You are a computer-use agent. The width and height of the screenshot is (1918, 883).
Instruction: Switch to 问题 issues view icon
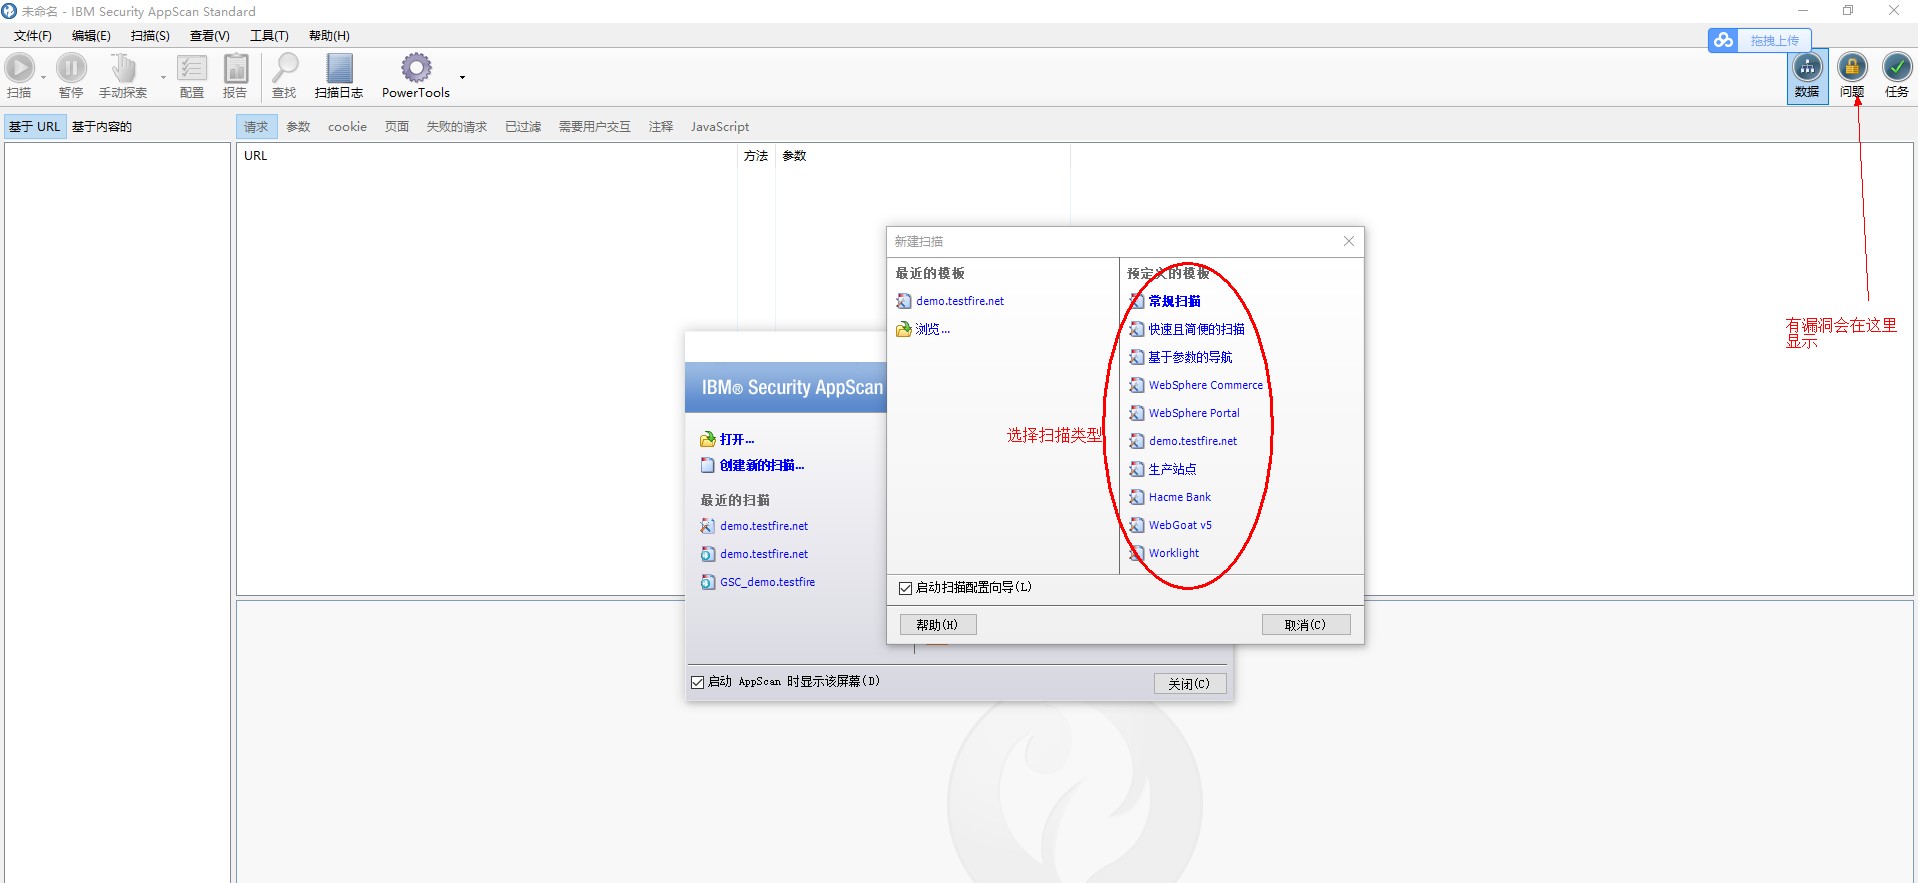(1852, 76)
